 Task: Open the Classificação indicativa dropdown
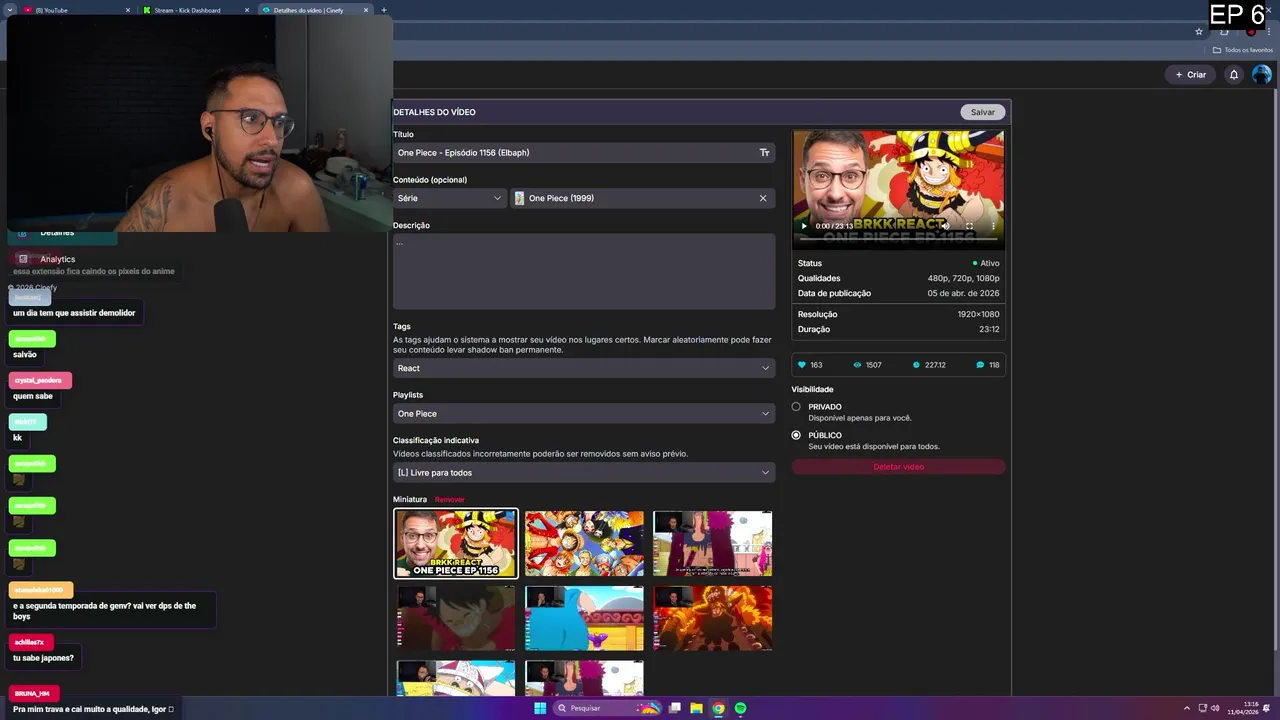(584, 473)
